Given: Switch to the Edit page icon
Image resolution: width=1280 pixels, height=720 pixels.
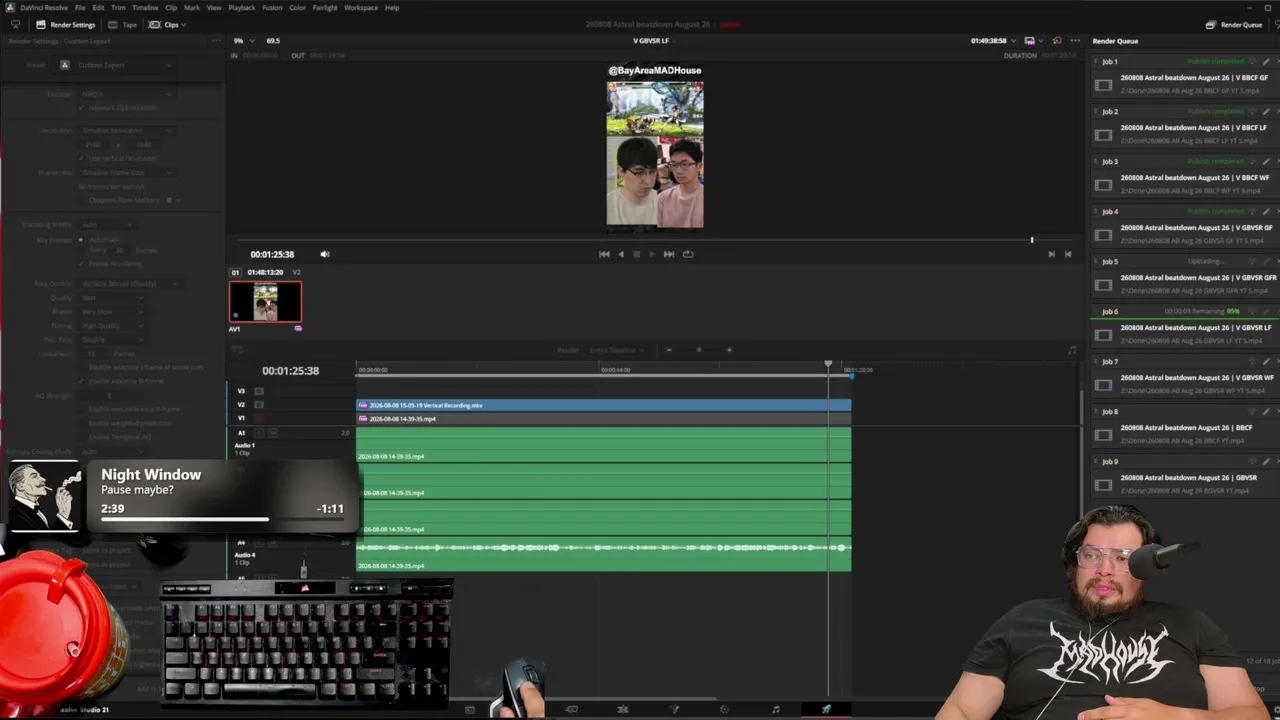Looking at the screenshot, I should (622, 709).
